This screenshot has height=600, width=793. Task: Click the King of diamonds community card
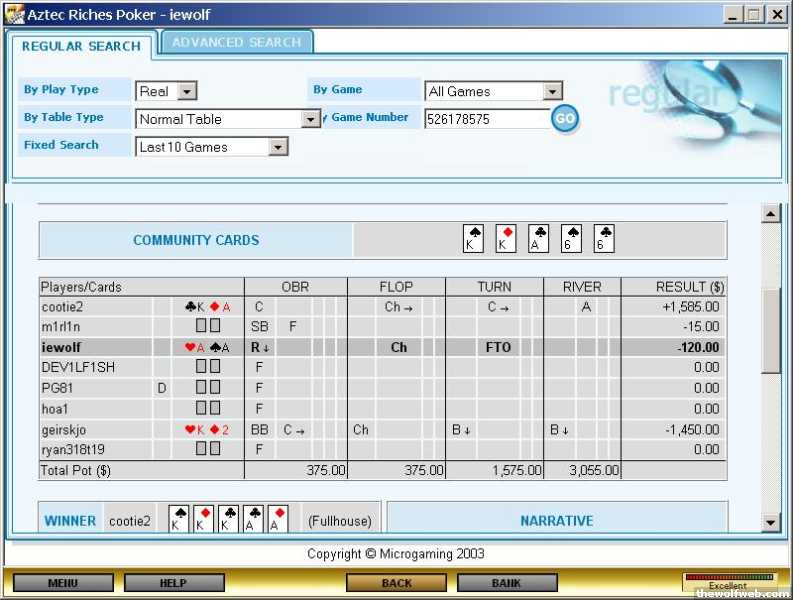[x=506, y=239]
